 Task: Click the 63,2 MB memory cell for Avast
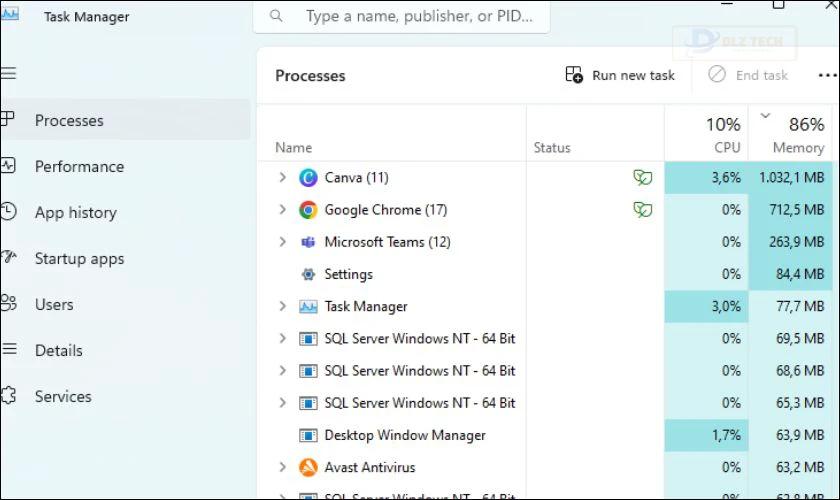[791, 467]
